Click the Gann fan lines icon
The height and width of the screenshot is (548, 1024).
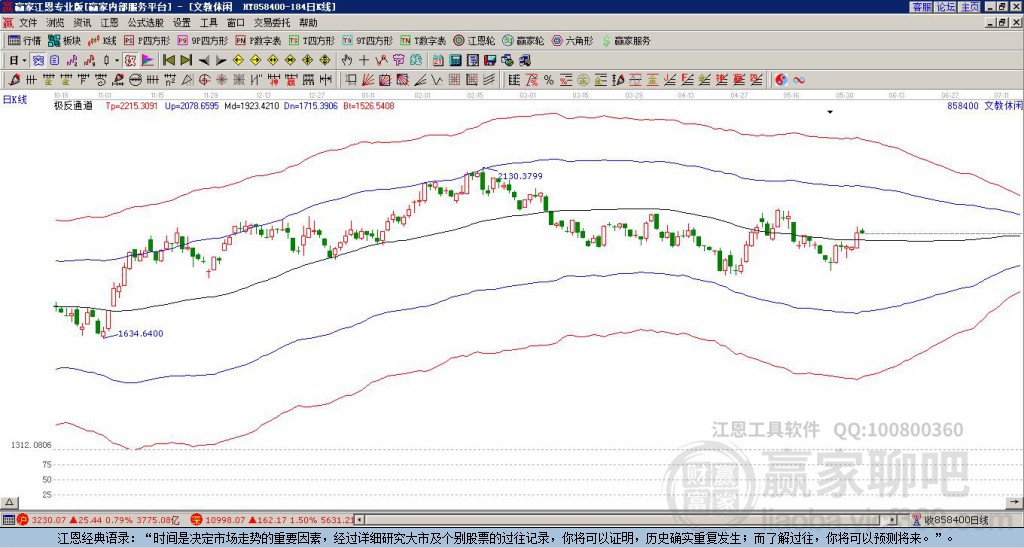368,80
